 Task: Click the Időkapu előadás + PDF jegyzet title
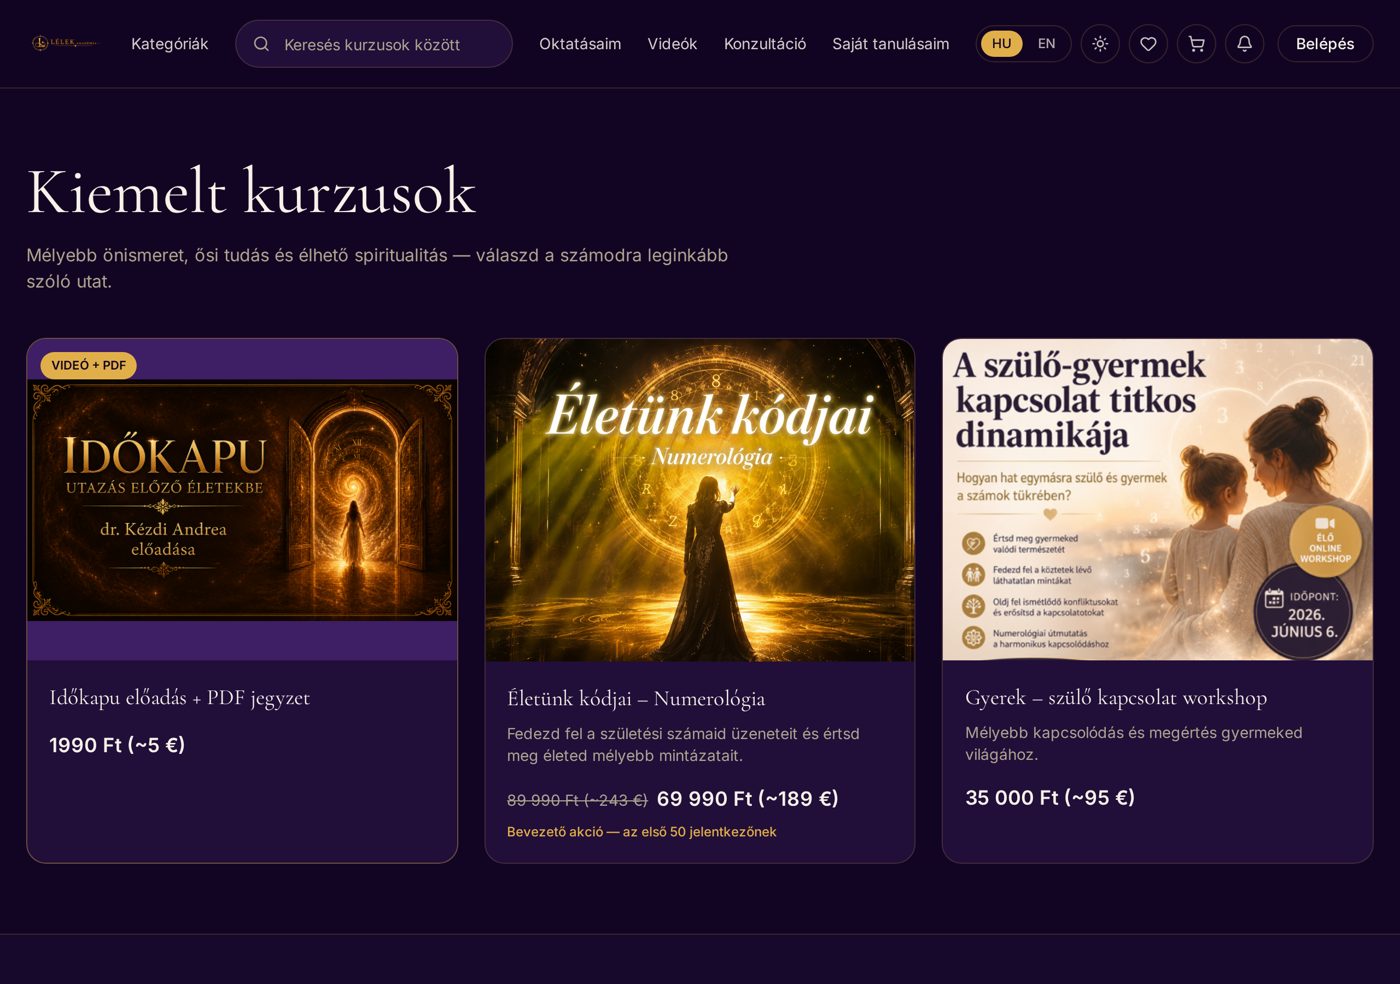pos(180,698)
